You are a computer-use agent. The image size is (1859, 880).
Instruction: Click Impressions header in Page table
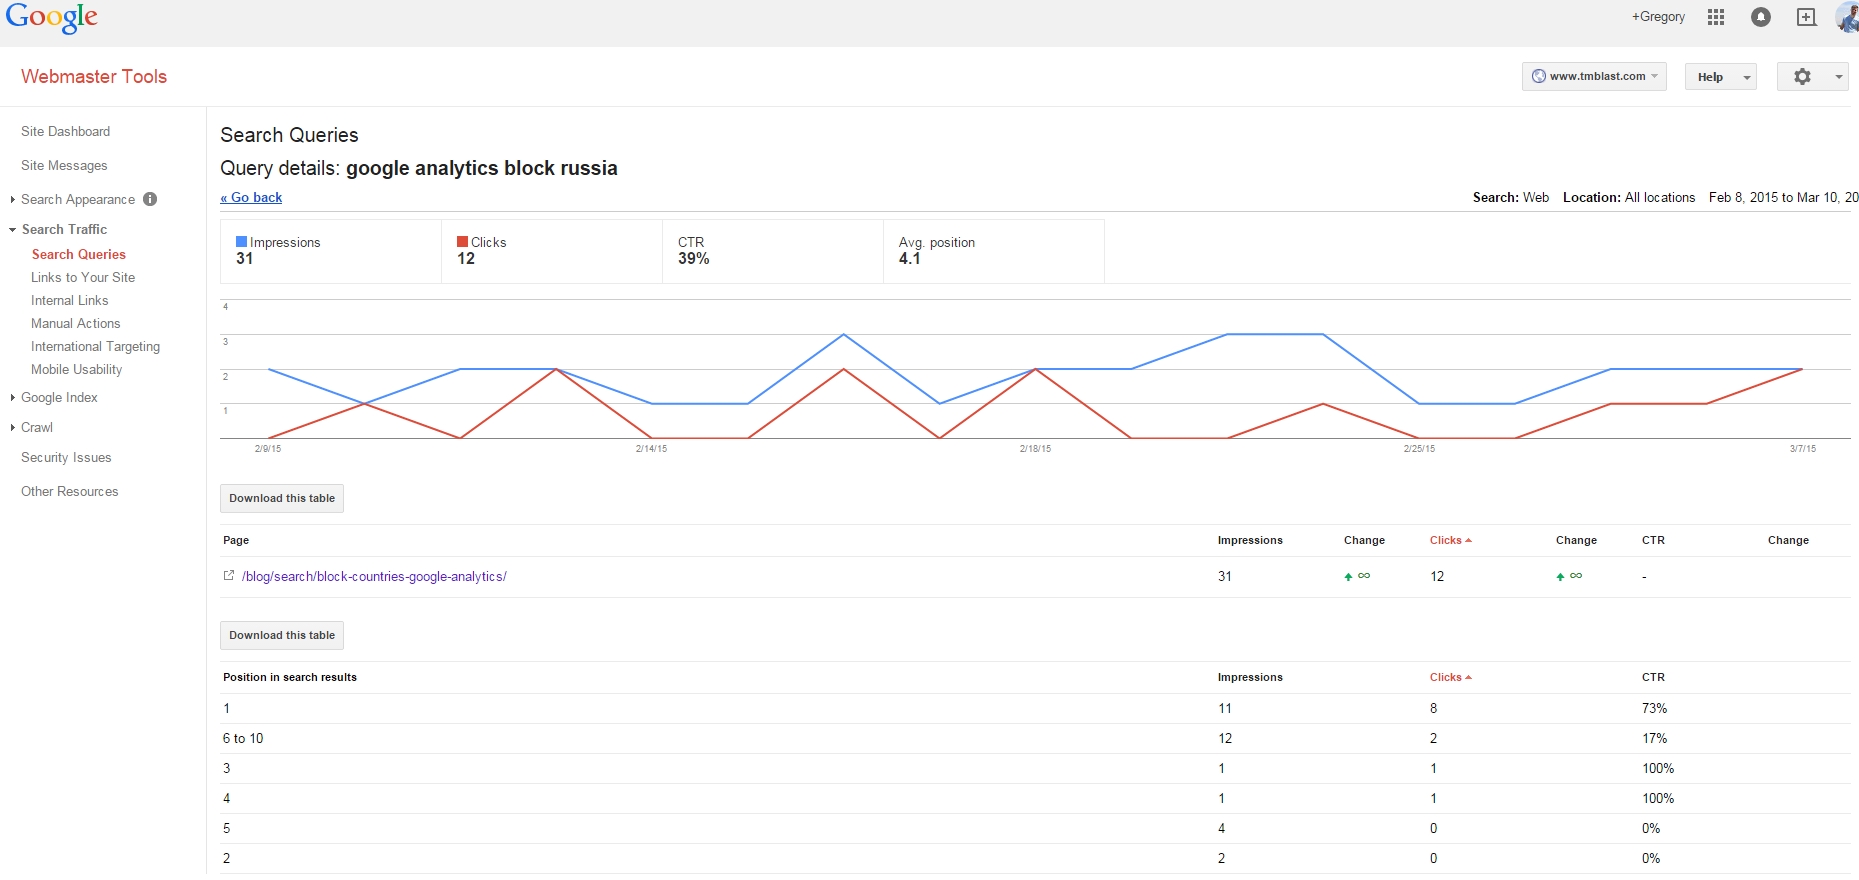point(1250,540)
